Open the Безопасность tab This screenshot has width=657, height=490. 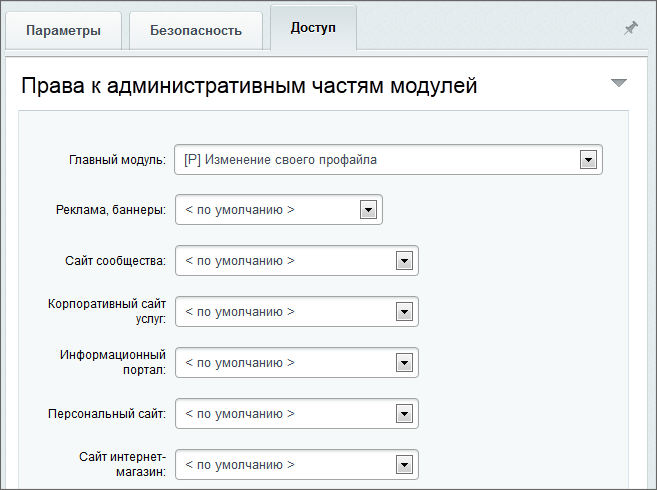[196, 30]
